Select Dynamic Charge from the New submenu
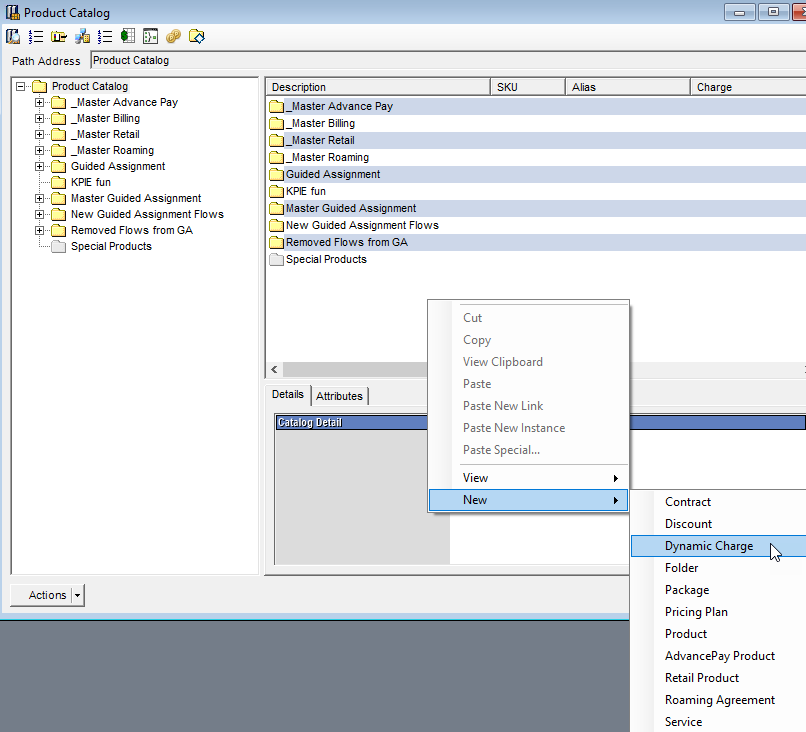 (712, 546)
